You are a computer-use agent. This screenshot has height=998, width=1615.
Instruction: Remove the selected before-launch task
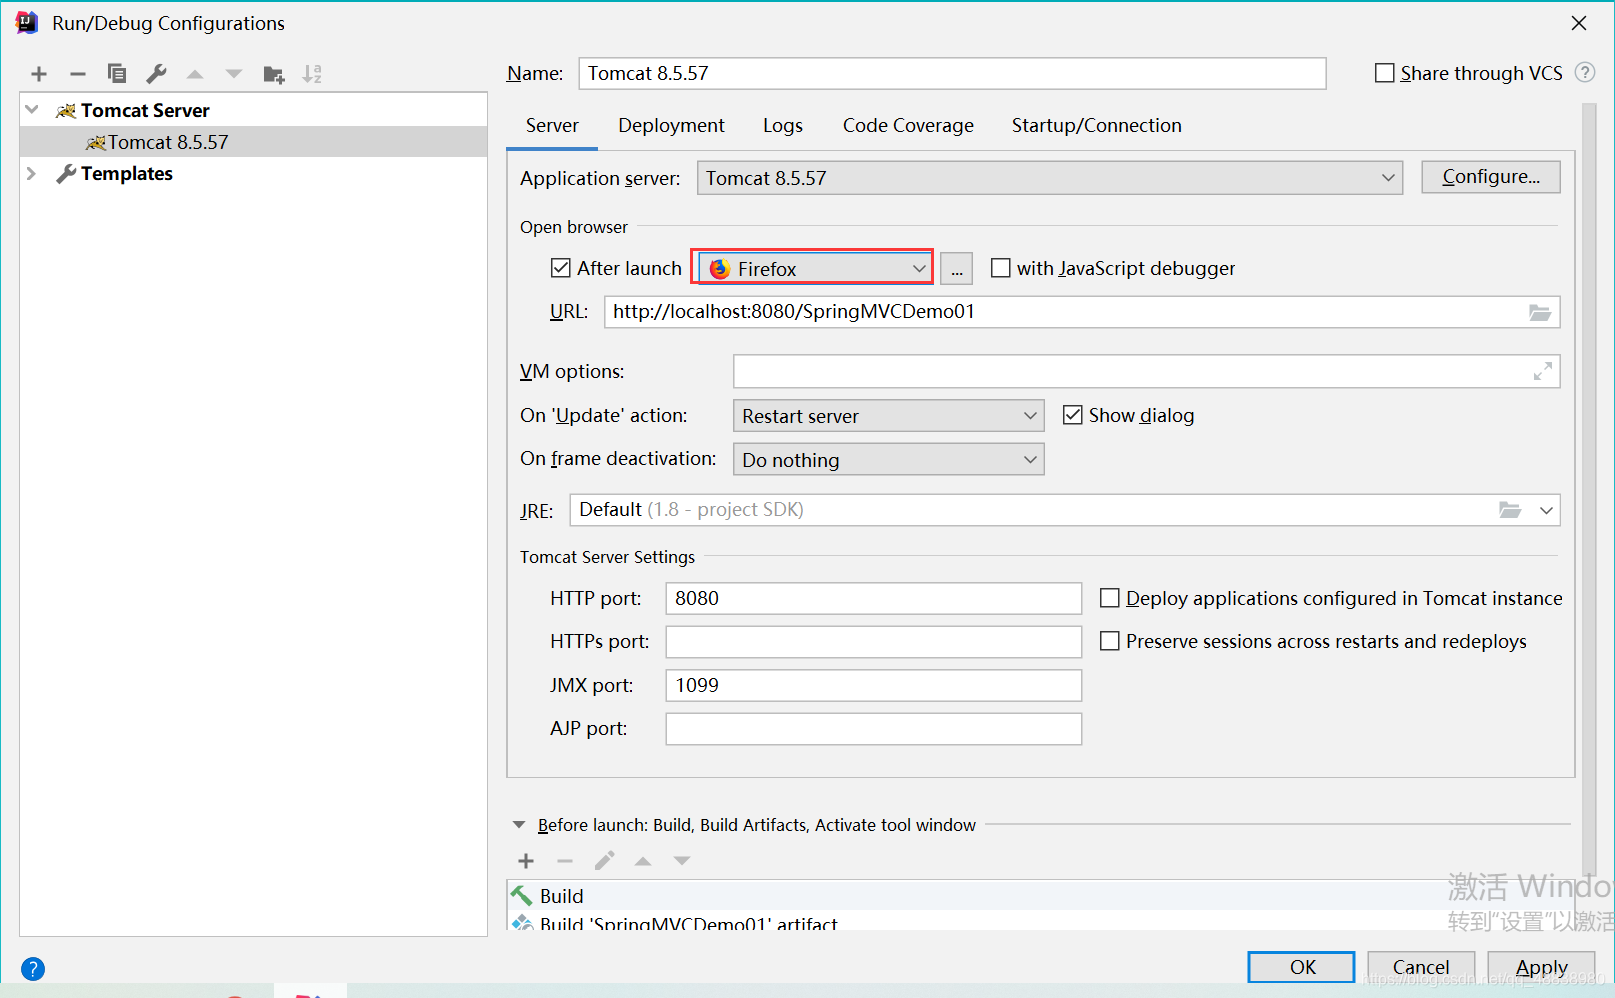[565, 861]
